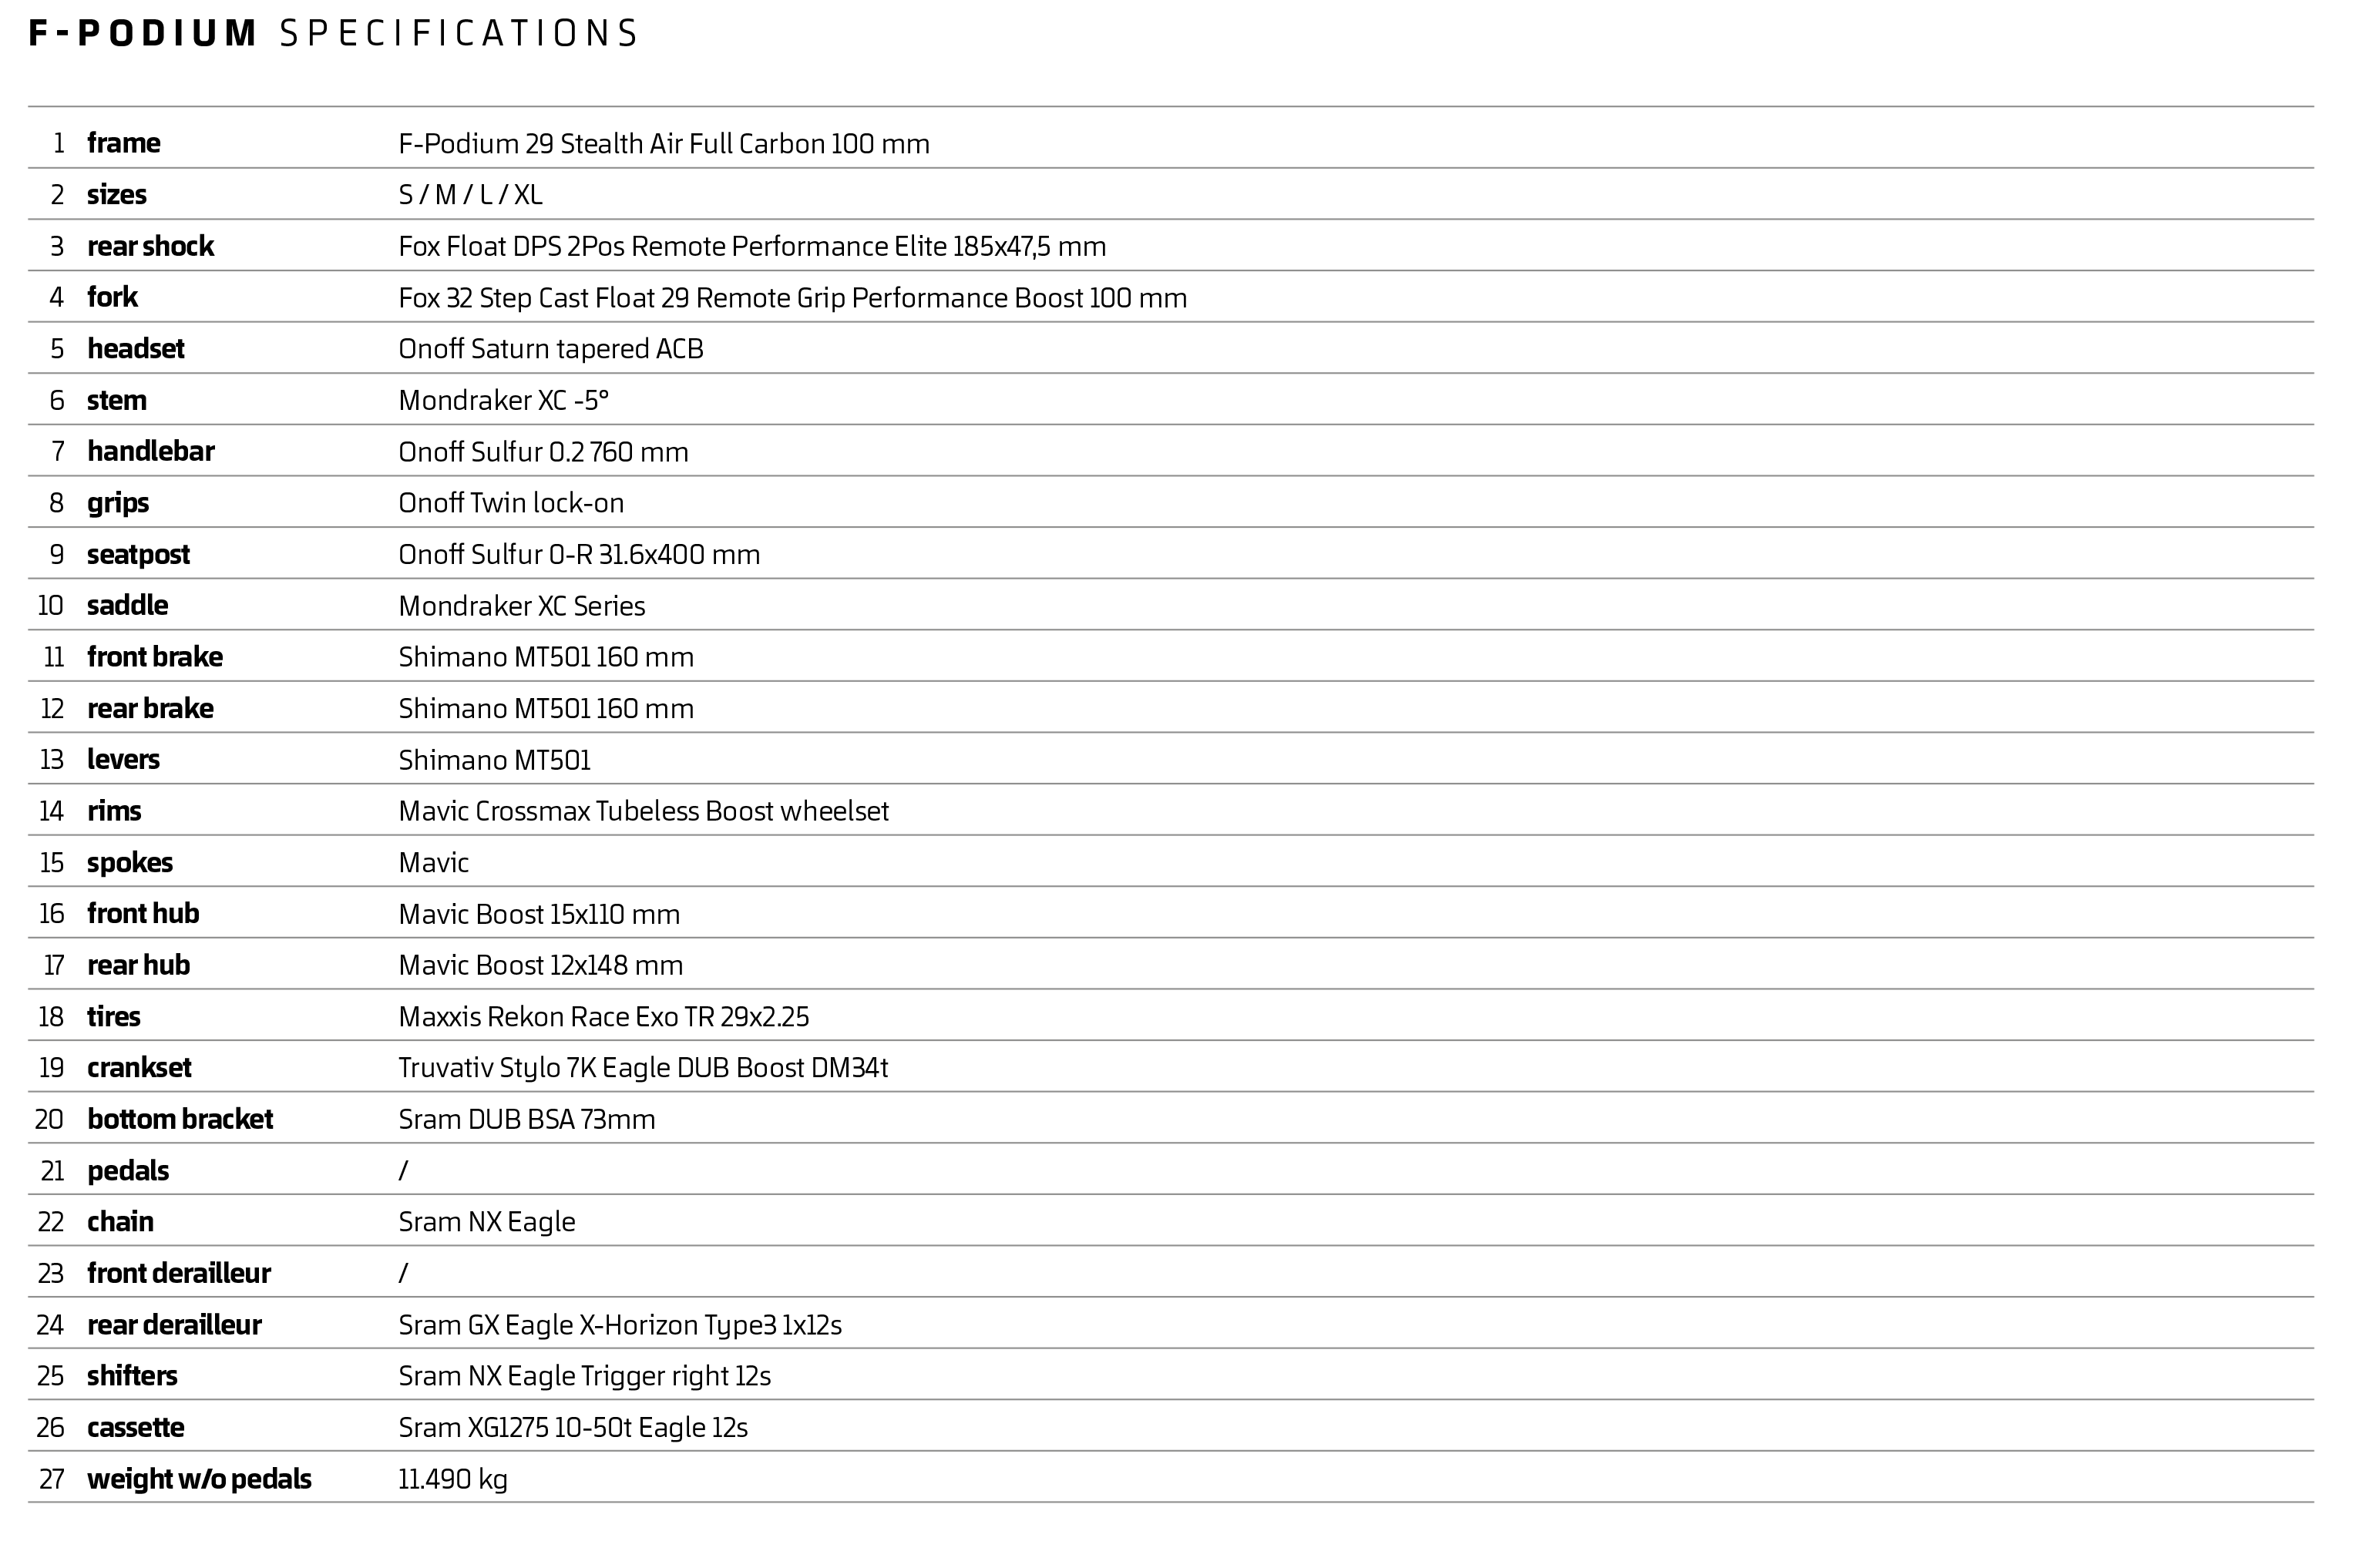Select the 'fork' row label
The width and height of the screenshot is (2353, 1568).
tap(112, 297)
